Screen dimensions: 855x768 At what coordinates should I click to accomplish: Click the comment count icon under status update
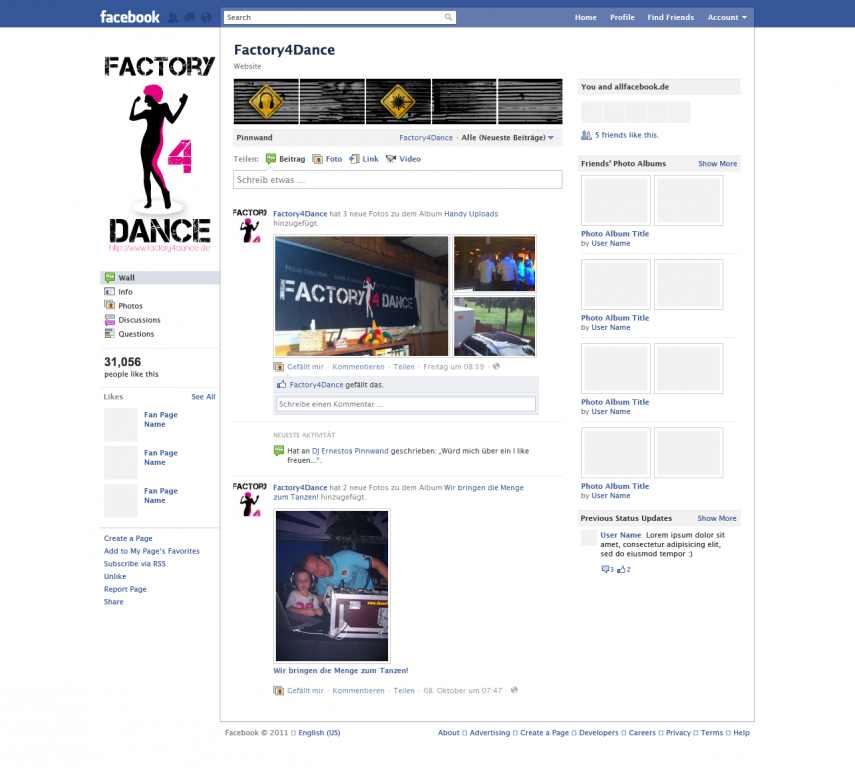point(605,569)
